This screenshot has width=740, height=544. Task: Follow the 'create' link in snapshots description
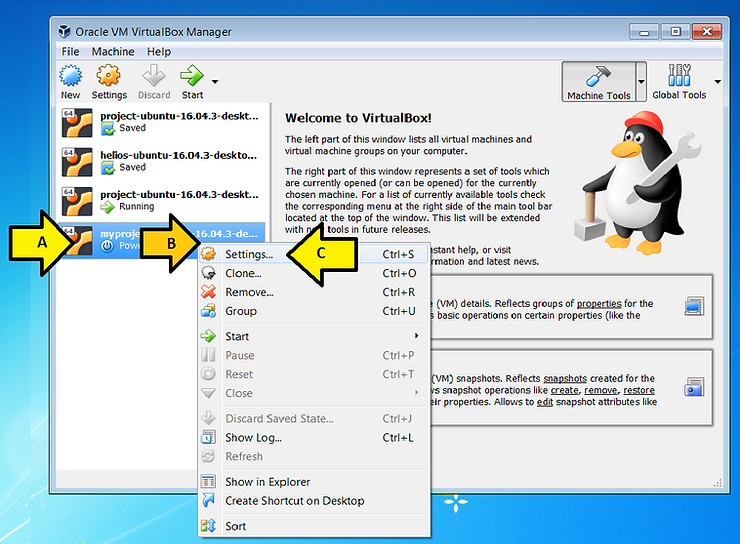coord(564,390)
